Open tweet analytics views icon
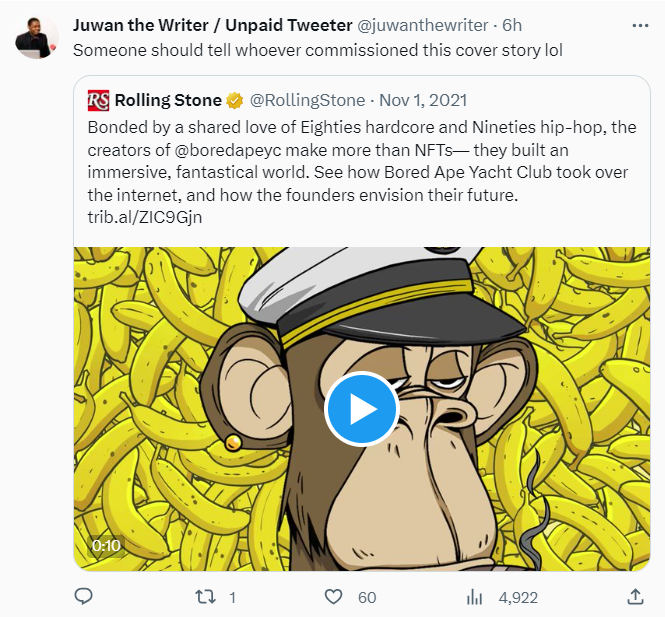 tap(476, 597)
